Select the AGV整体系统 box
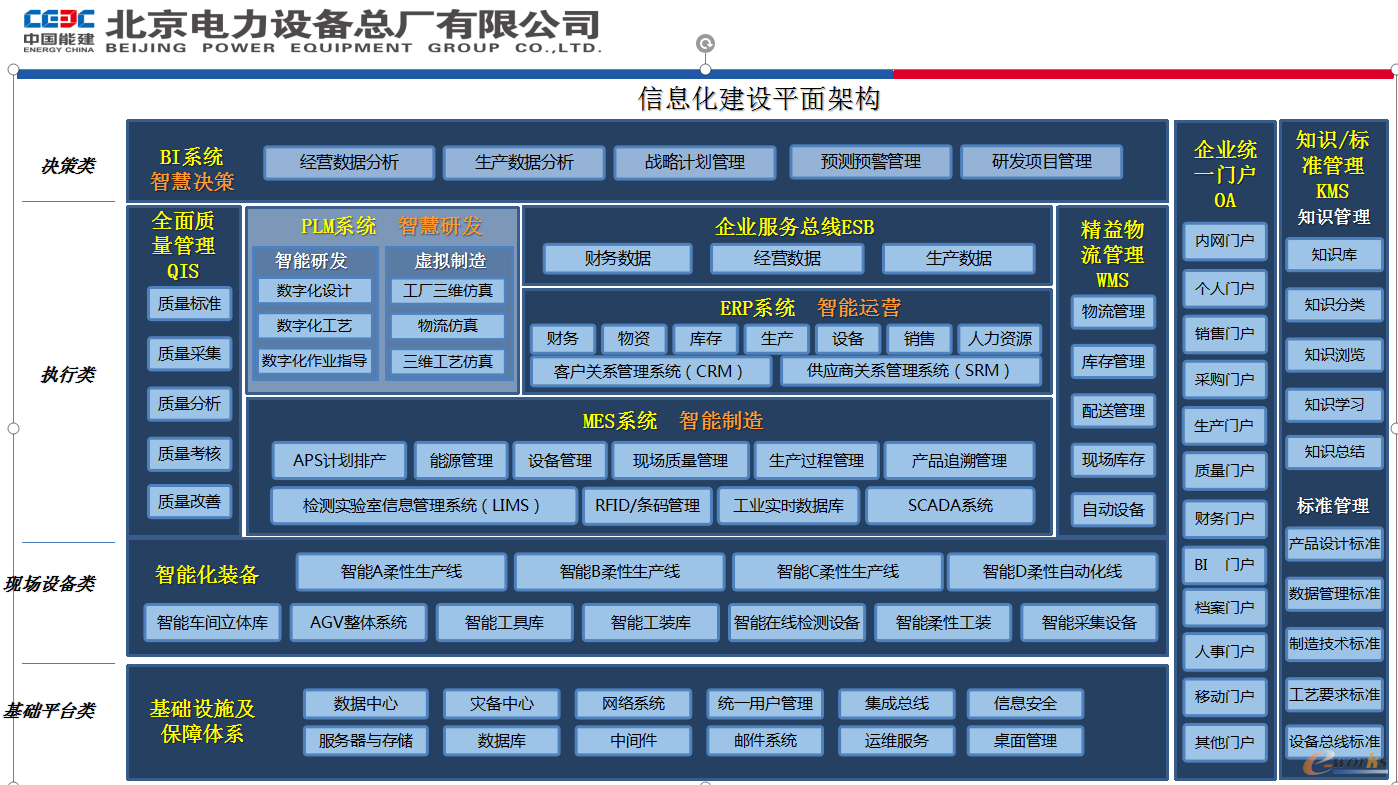 (358, 623)
